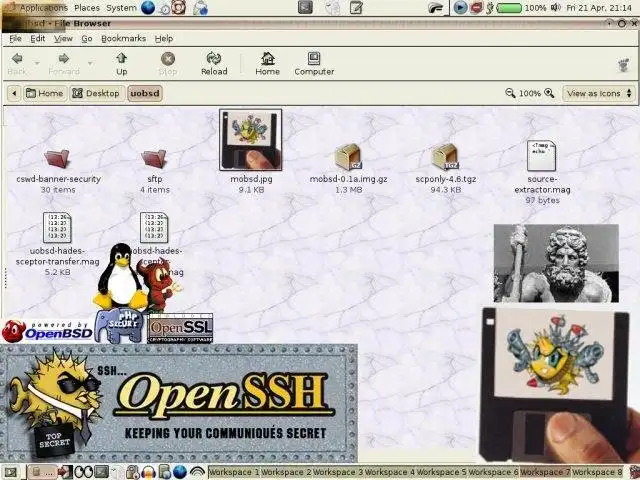Click the Stop loading icon

168,64
